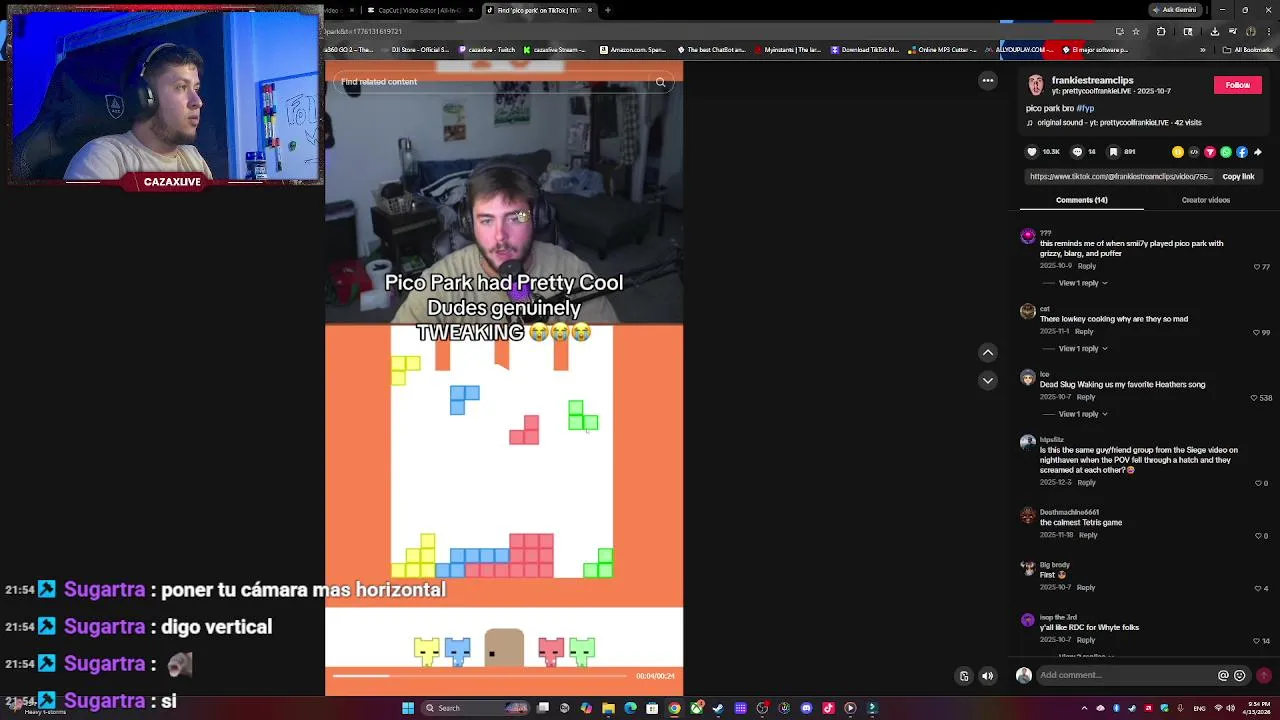Open the frankiestreamclips profile name
This screenshot has width=1280, height=720.
(x=1092, y=80)
